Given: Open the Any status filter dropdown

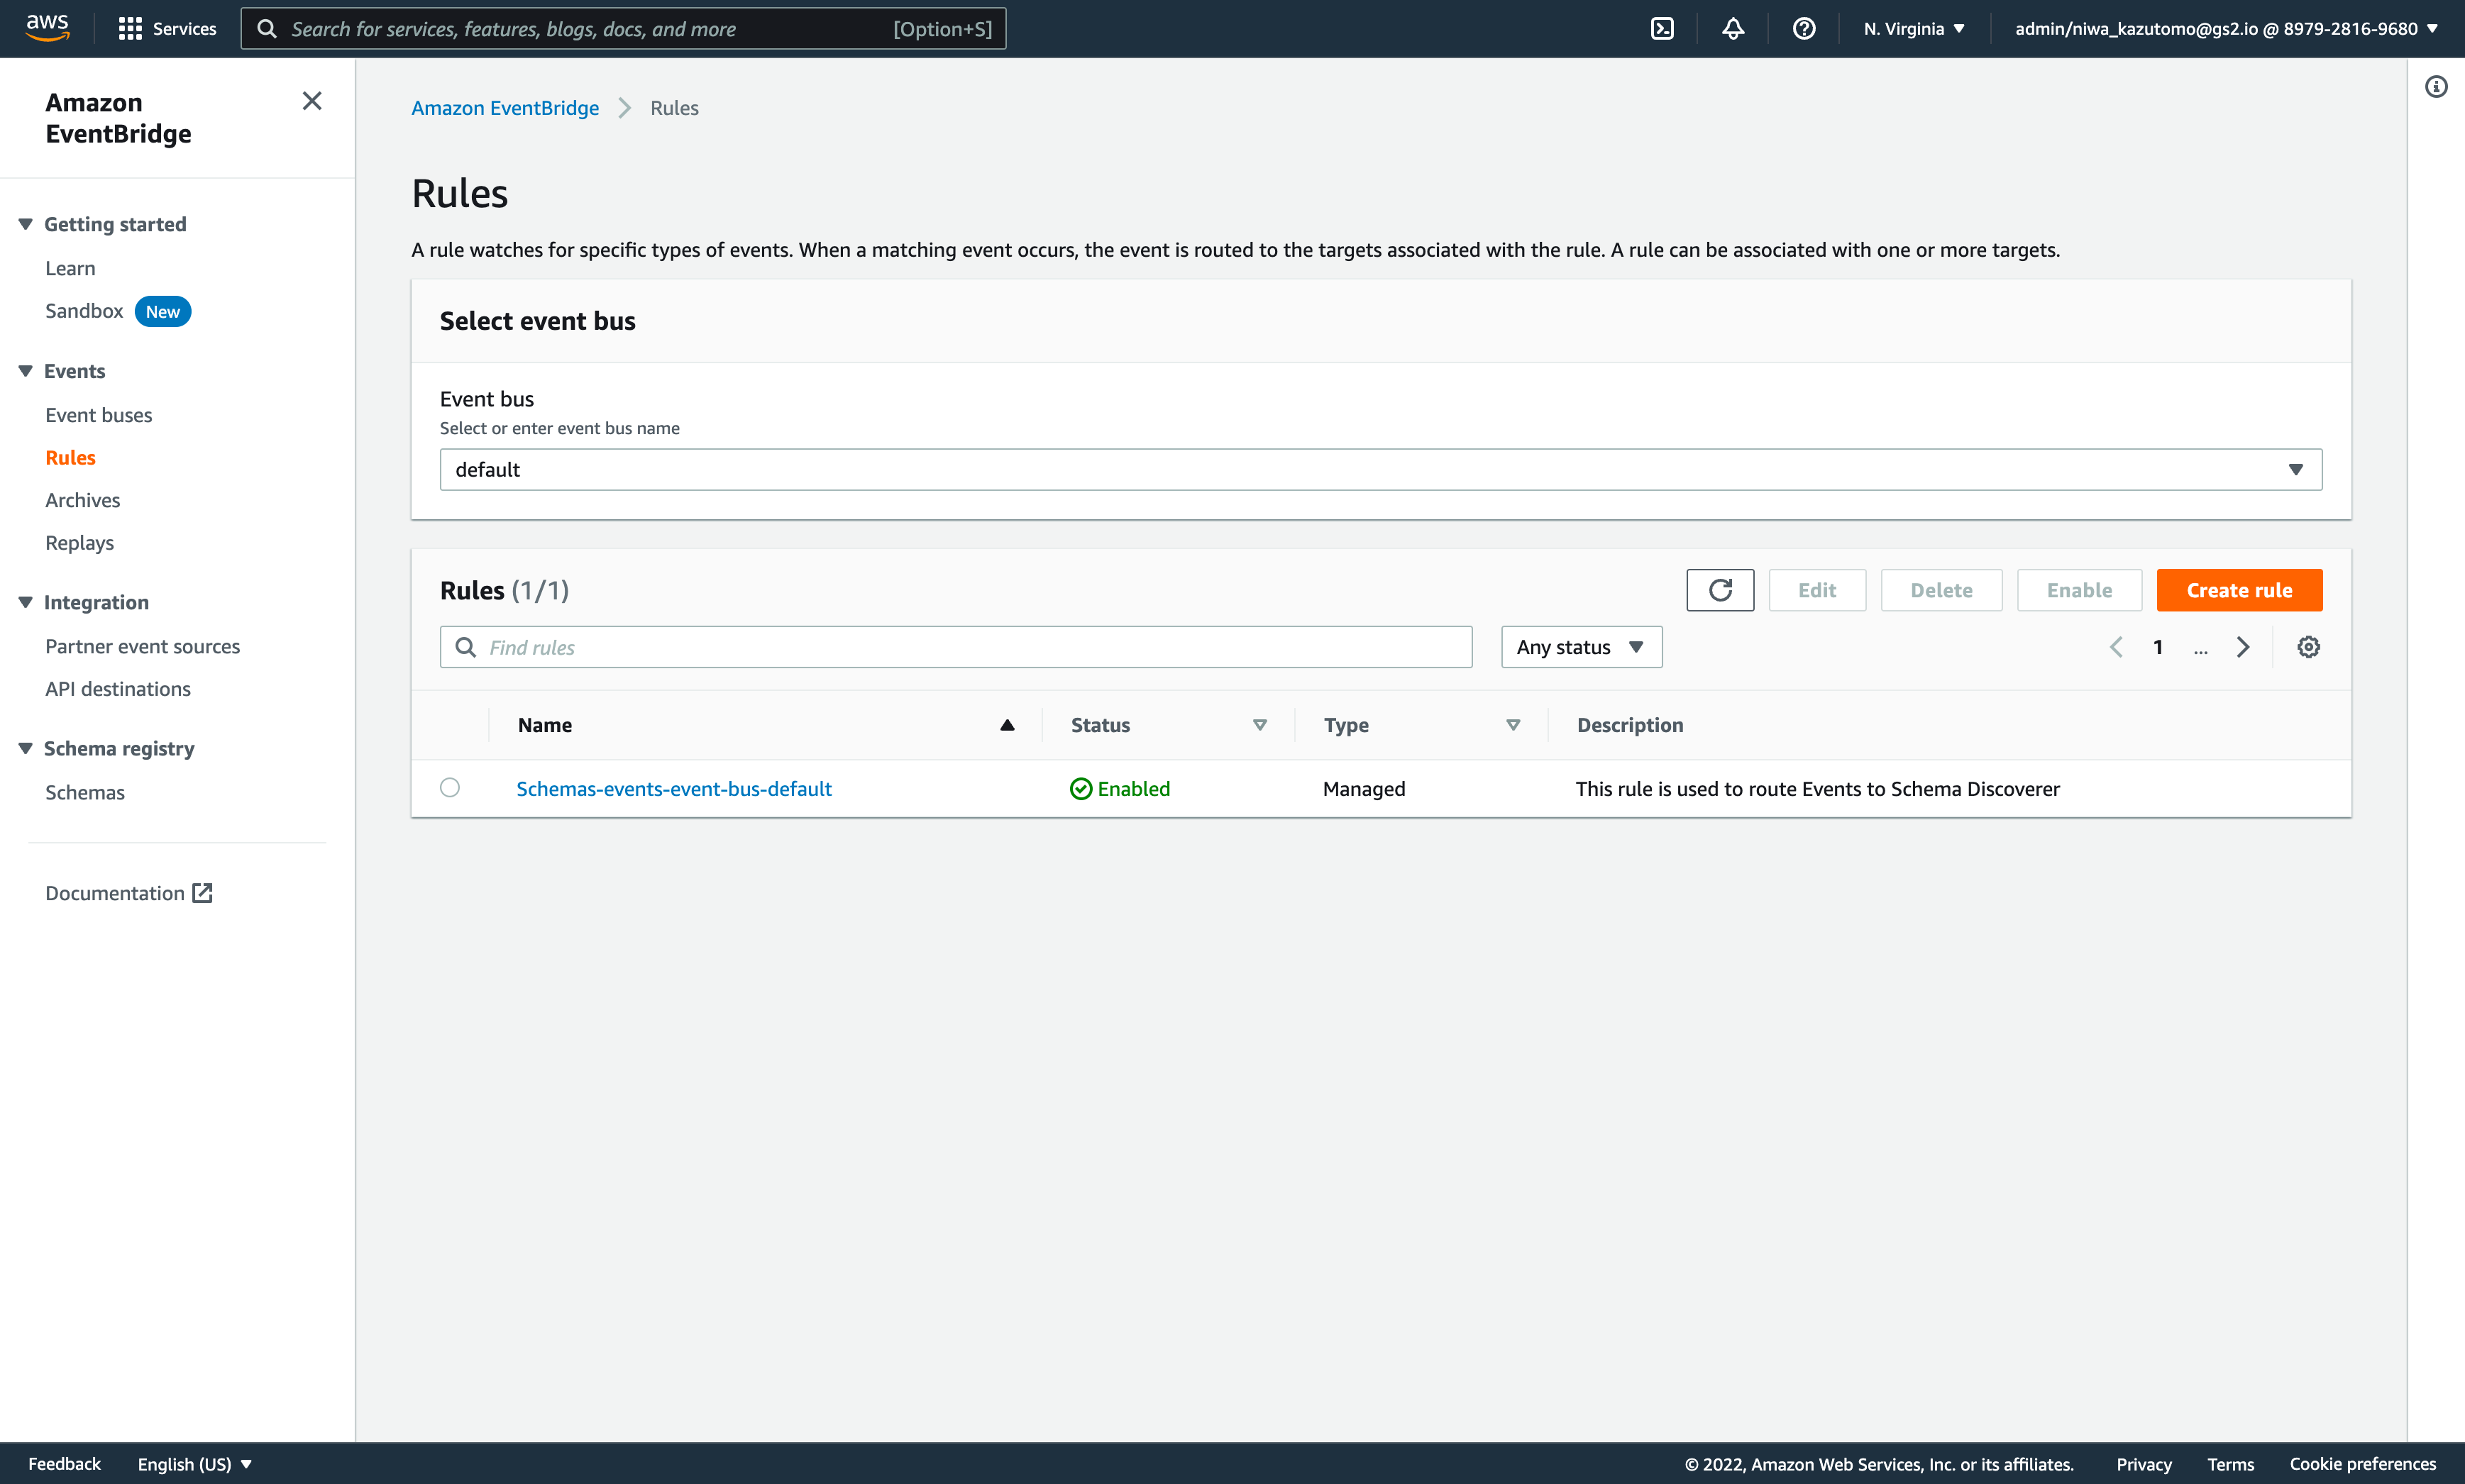Looking at the screenshot, I should coord(1581,647).
